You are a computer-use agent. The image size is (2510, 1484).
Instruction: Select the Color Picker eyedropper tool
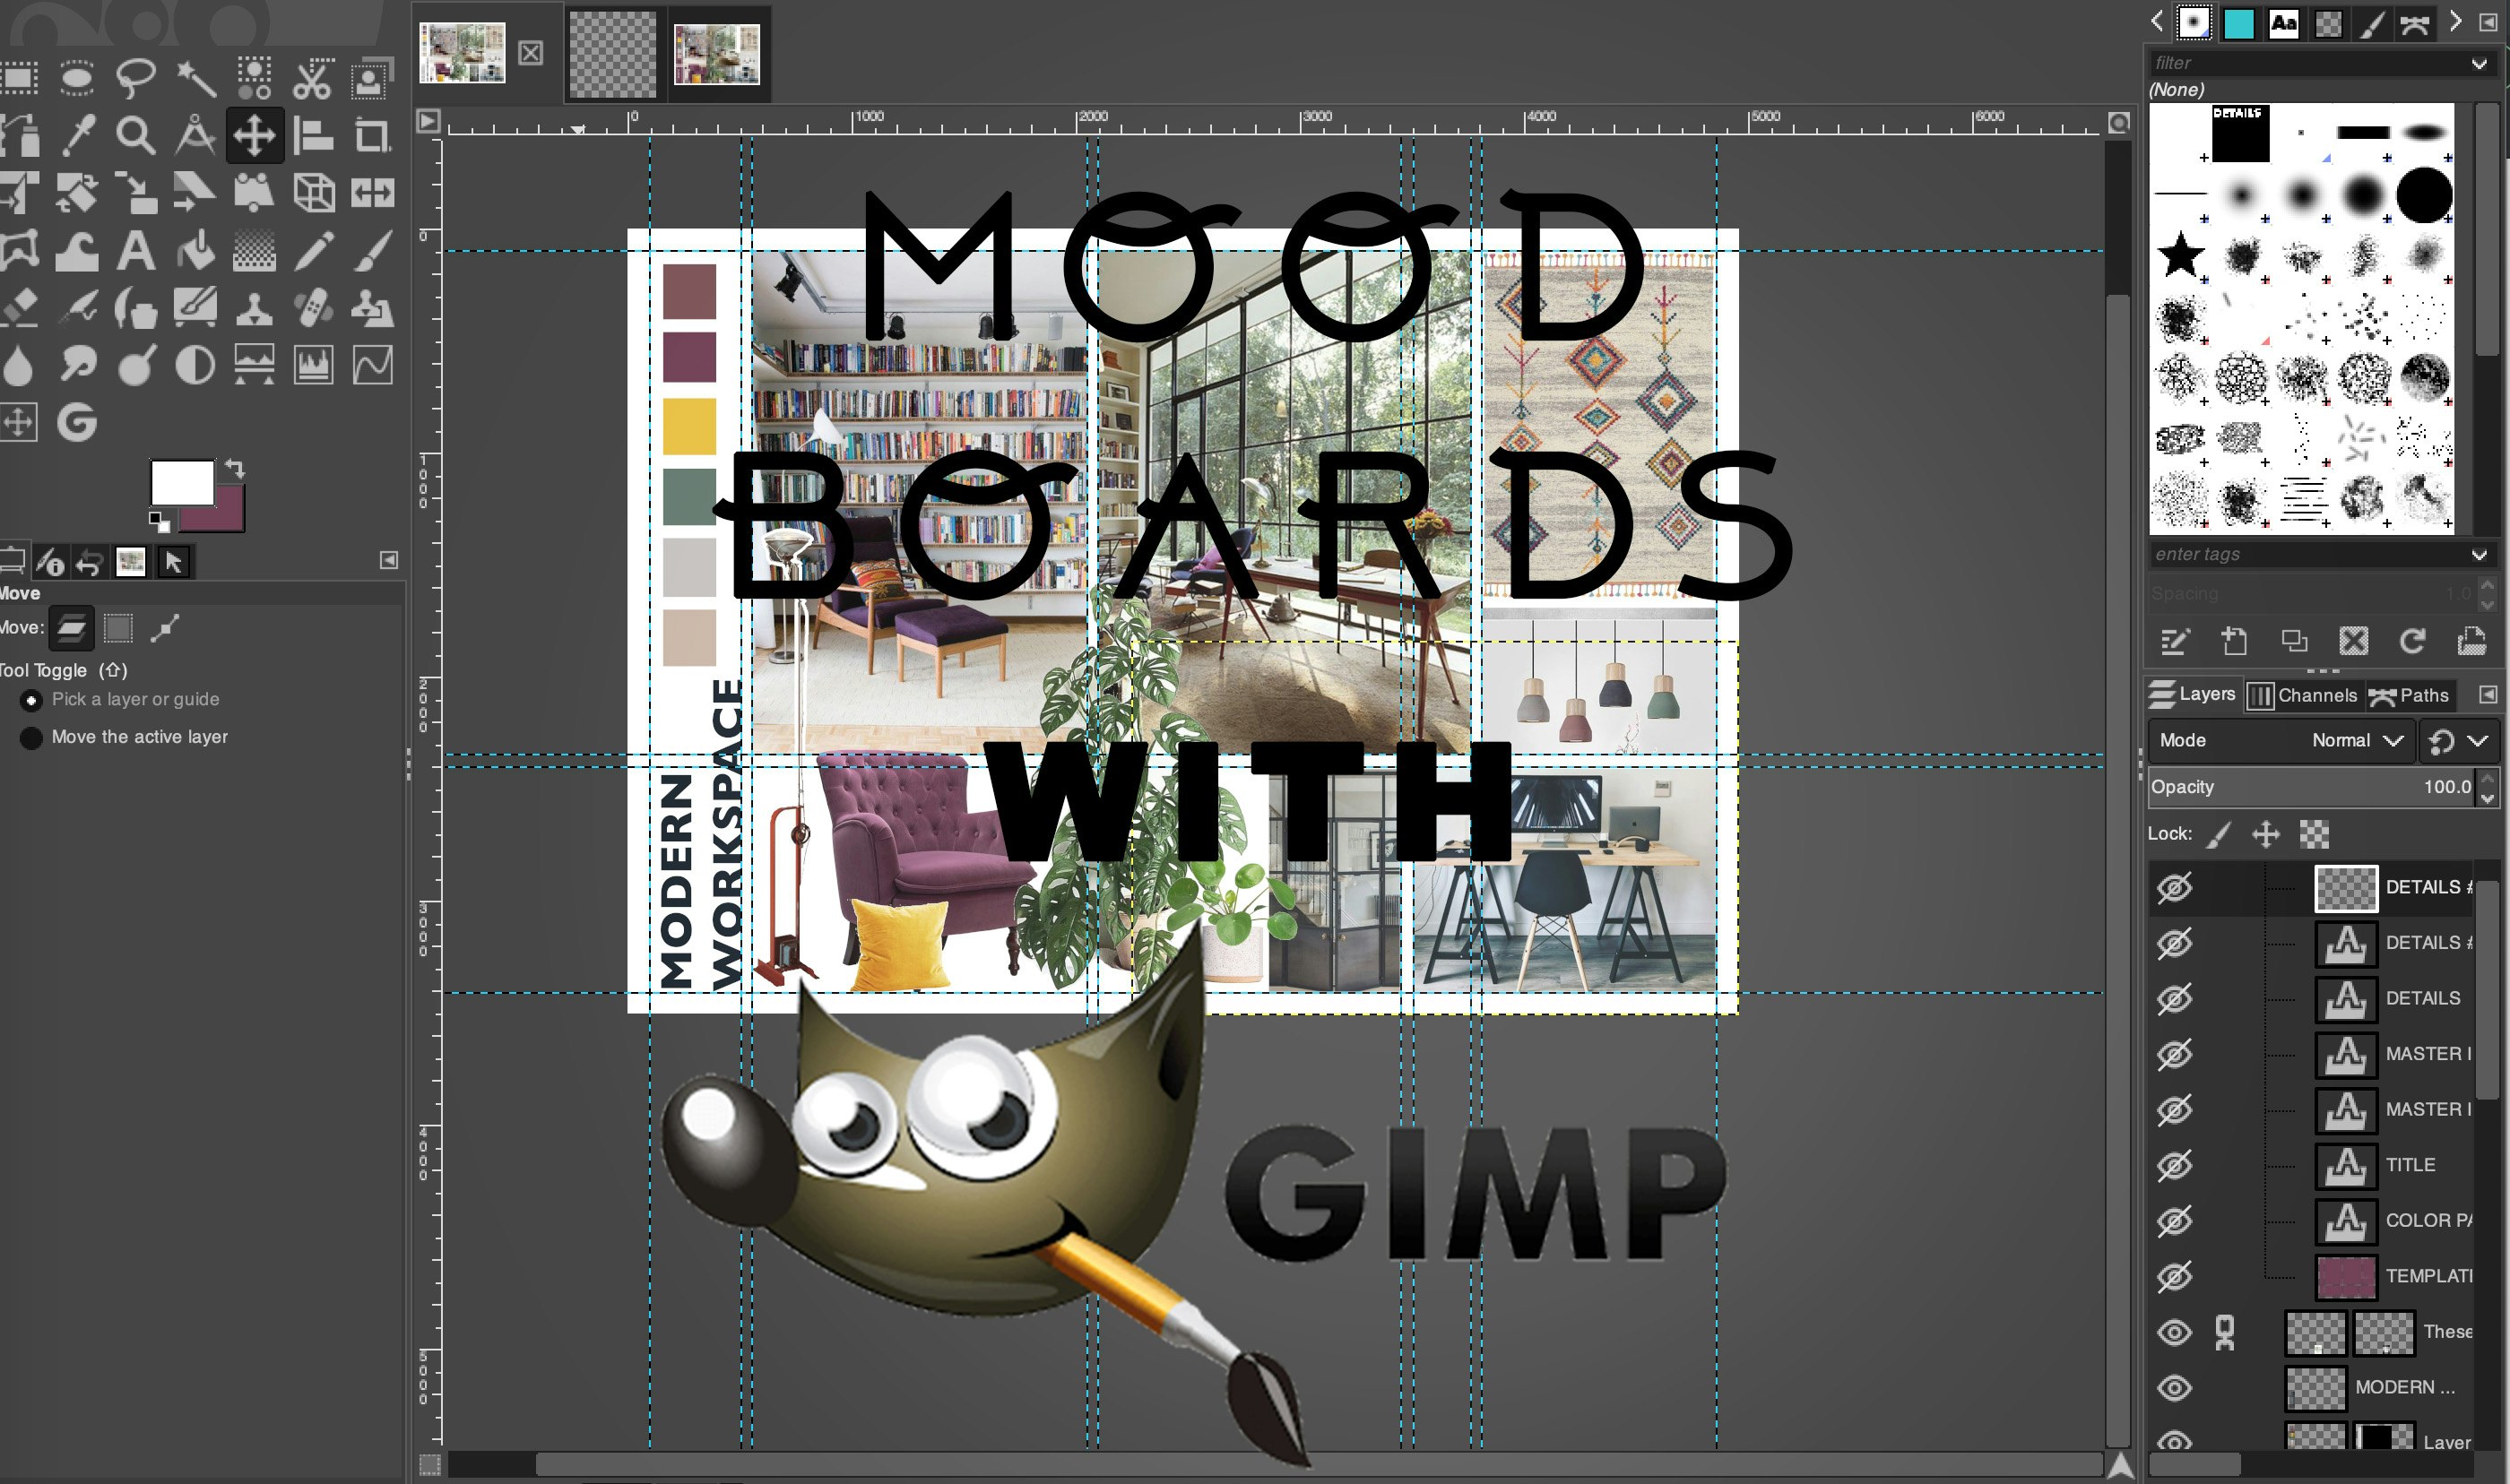pyautogui.click(x=77, y=135)
